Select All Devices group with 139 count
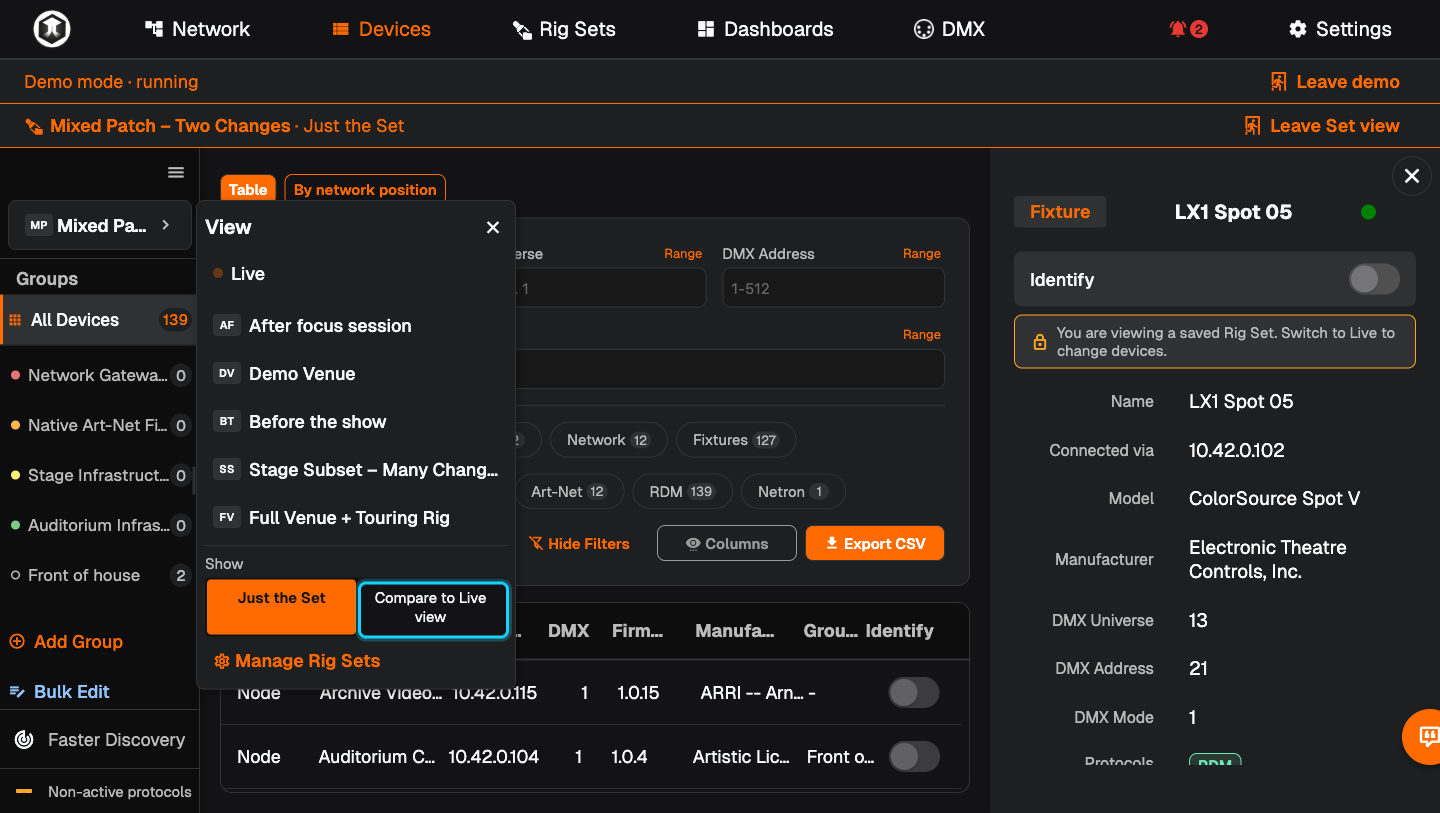This screenshot has height=813, width=1440. click(x=99, y=320)
